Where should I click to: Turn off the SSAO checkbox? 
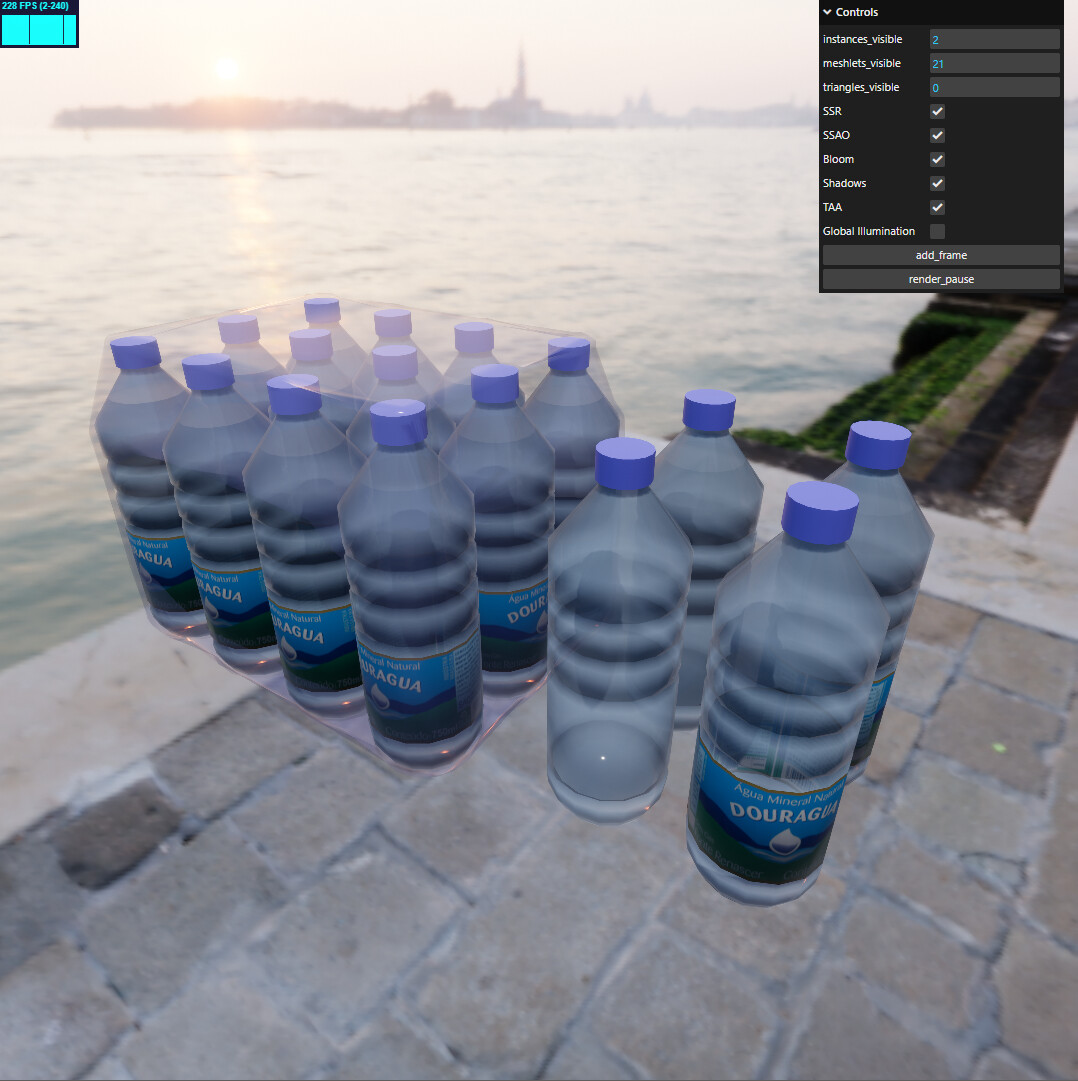coord(937,136)
